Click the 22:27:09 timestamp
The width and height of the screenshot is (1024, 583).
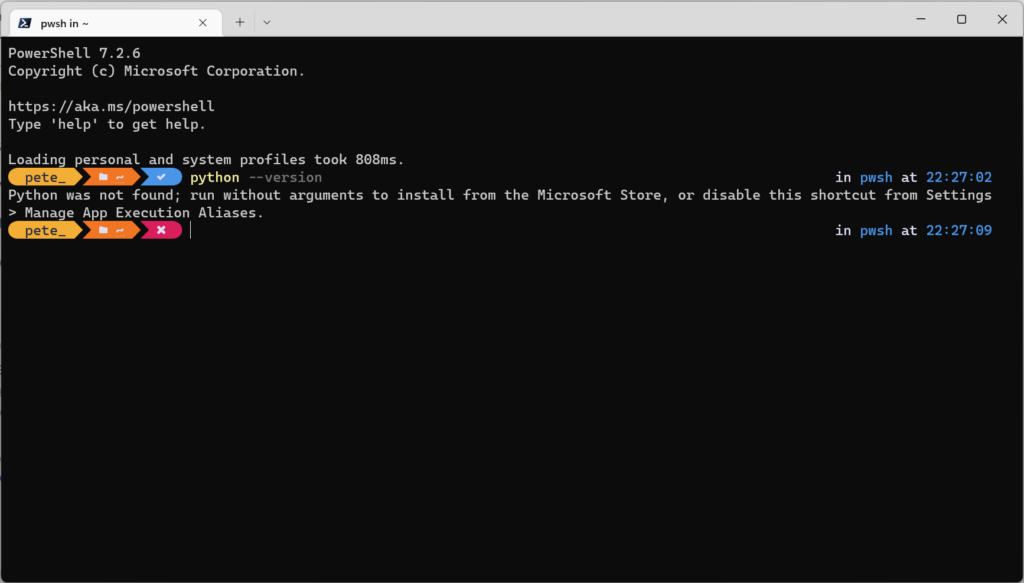click(x=959, y=230)
